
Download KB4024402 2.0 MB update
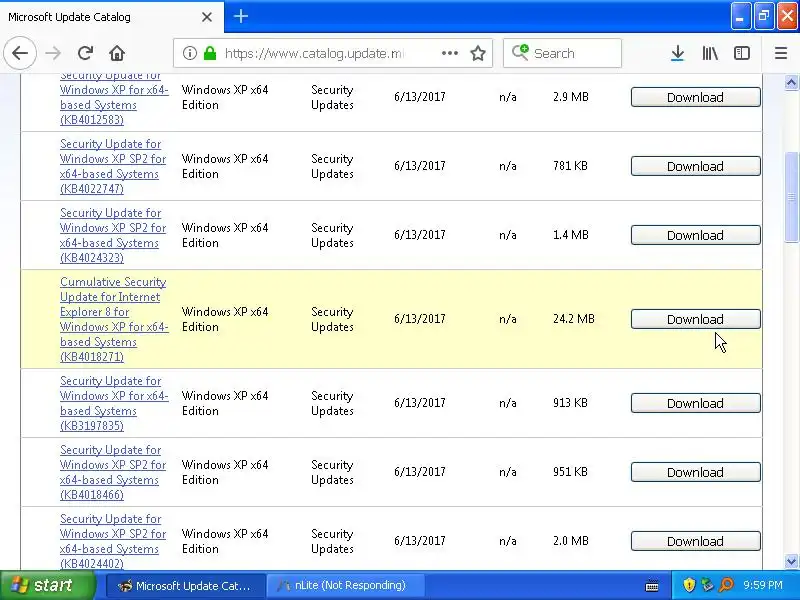tap(695, 541)
